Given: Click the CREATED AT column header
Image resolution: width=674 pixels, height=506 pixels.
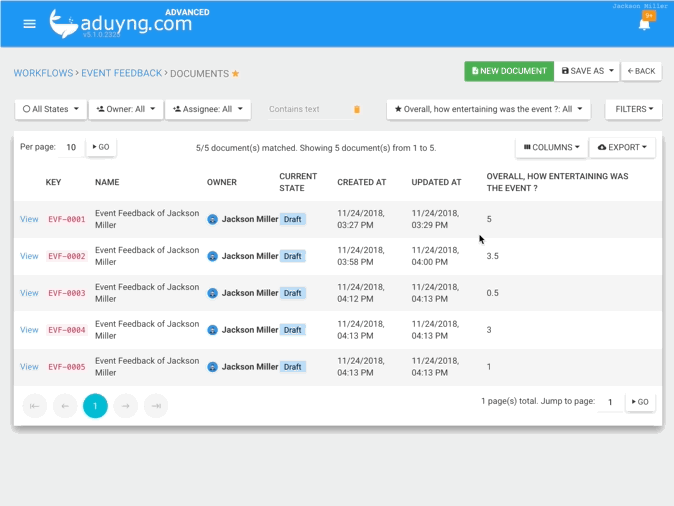Looking at the screenshot, I should pos(362,182).
